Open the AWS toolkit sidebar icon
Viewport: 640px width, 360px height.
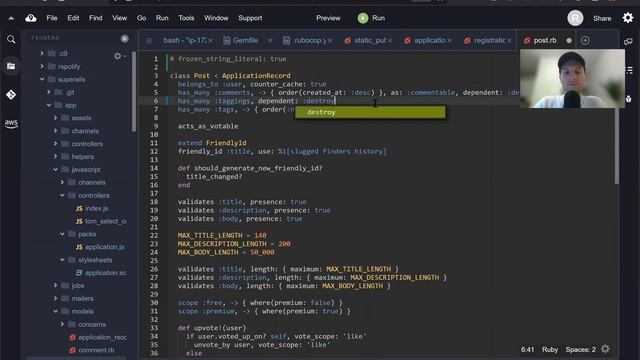tap(11, 123)
